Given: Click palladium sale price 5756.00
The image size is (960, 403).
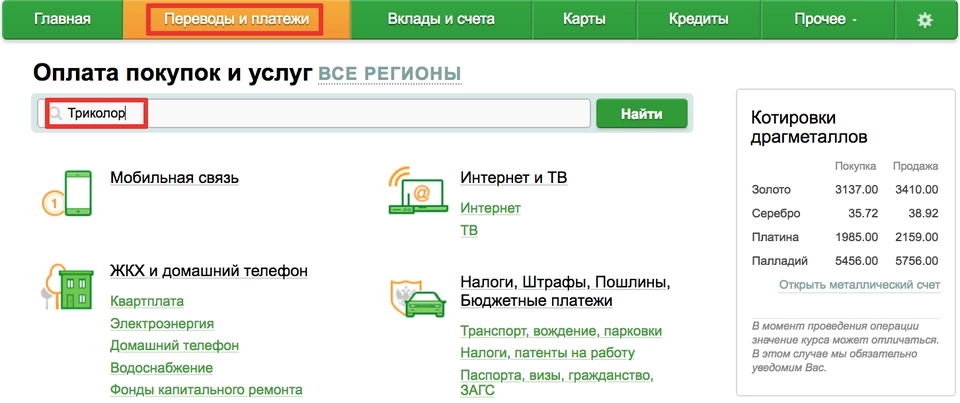Looking at the screenshot, I should pos(917,261).
